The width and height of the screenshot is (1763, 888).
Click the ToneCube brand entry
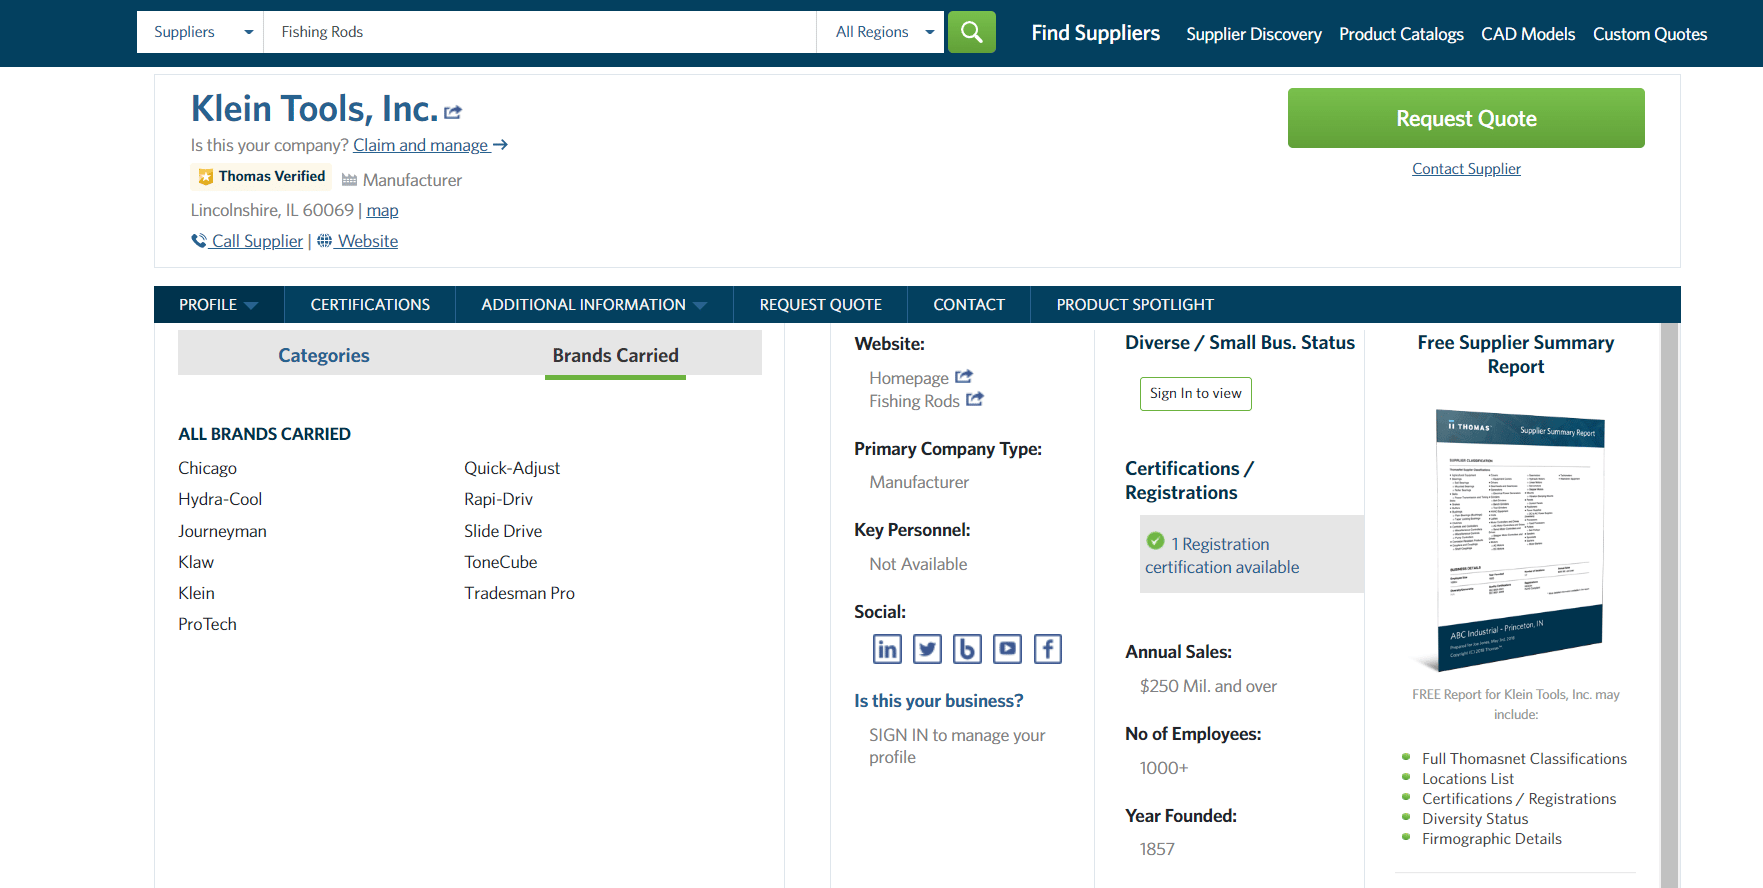tap(500, 562)
